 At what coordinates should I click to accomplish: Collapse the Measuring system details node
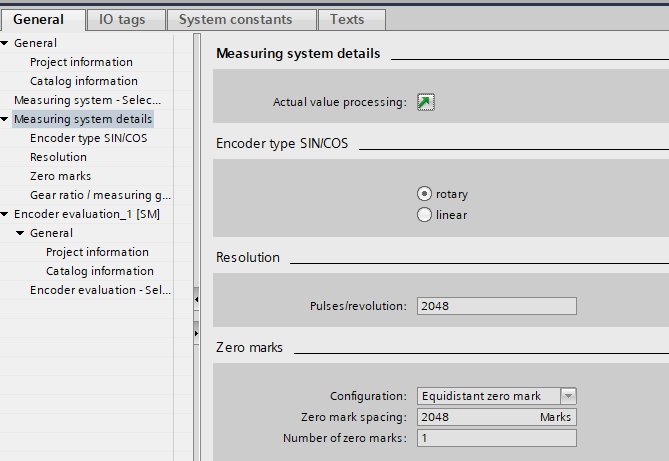click(x=6, y=119)
